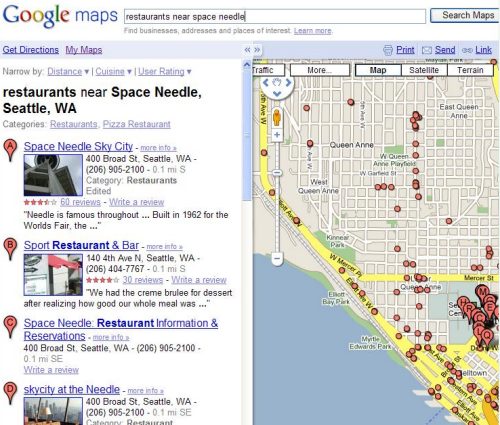The image size is (500, 425).
Task: Open Space Needle: Restaurant Information & Reservations listing
Action: (x=121, y=329)
